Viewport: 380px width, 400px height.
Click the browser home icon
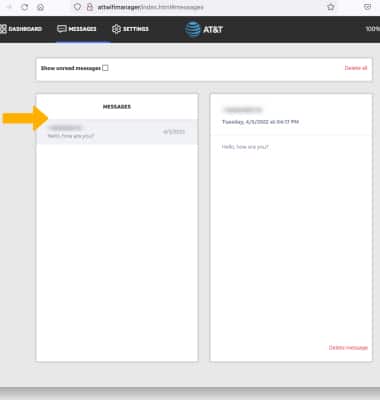coord(40,7)
